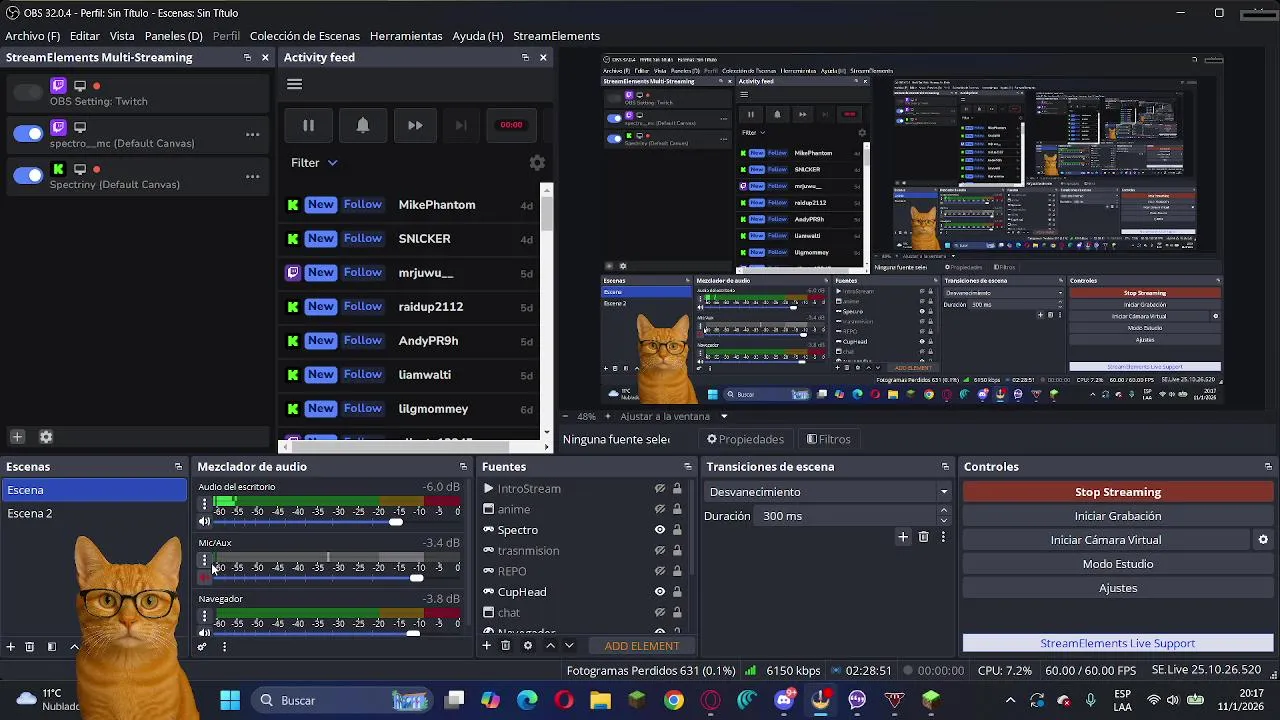Open Desvanecimiento transition dropdown
The width and height of the screenshot is (1280, 720).
point(829,492)
